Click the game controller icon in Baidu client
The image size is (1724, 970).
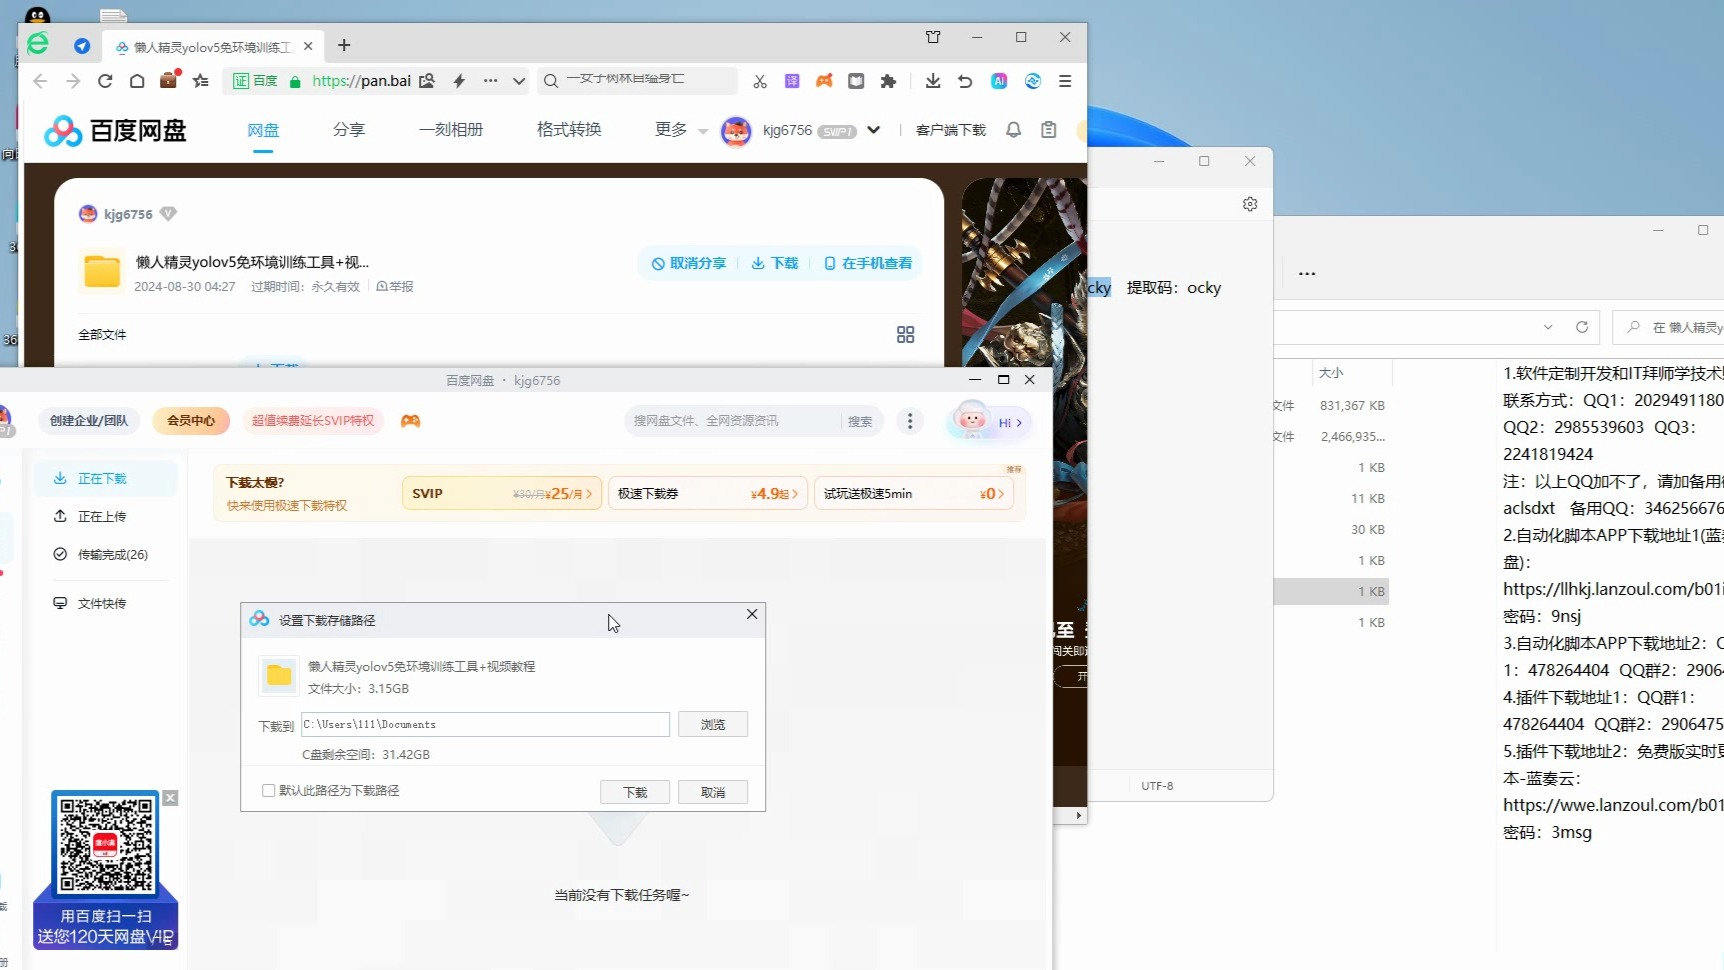point(410,421)
